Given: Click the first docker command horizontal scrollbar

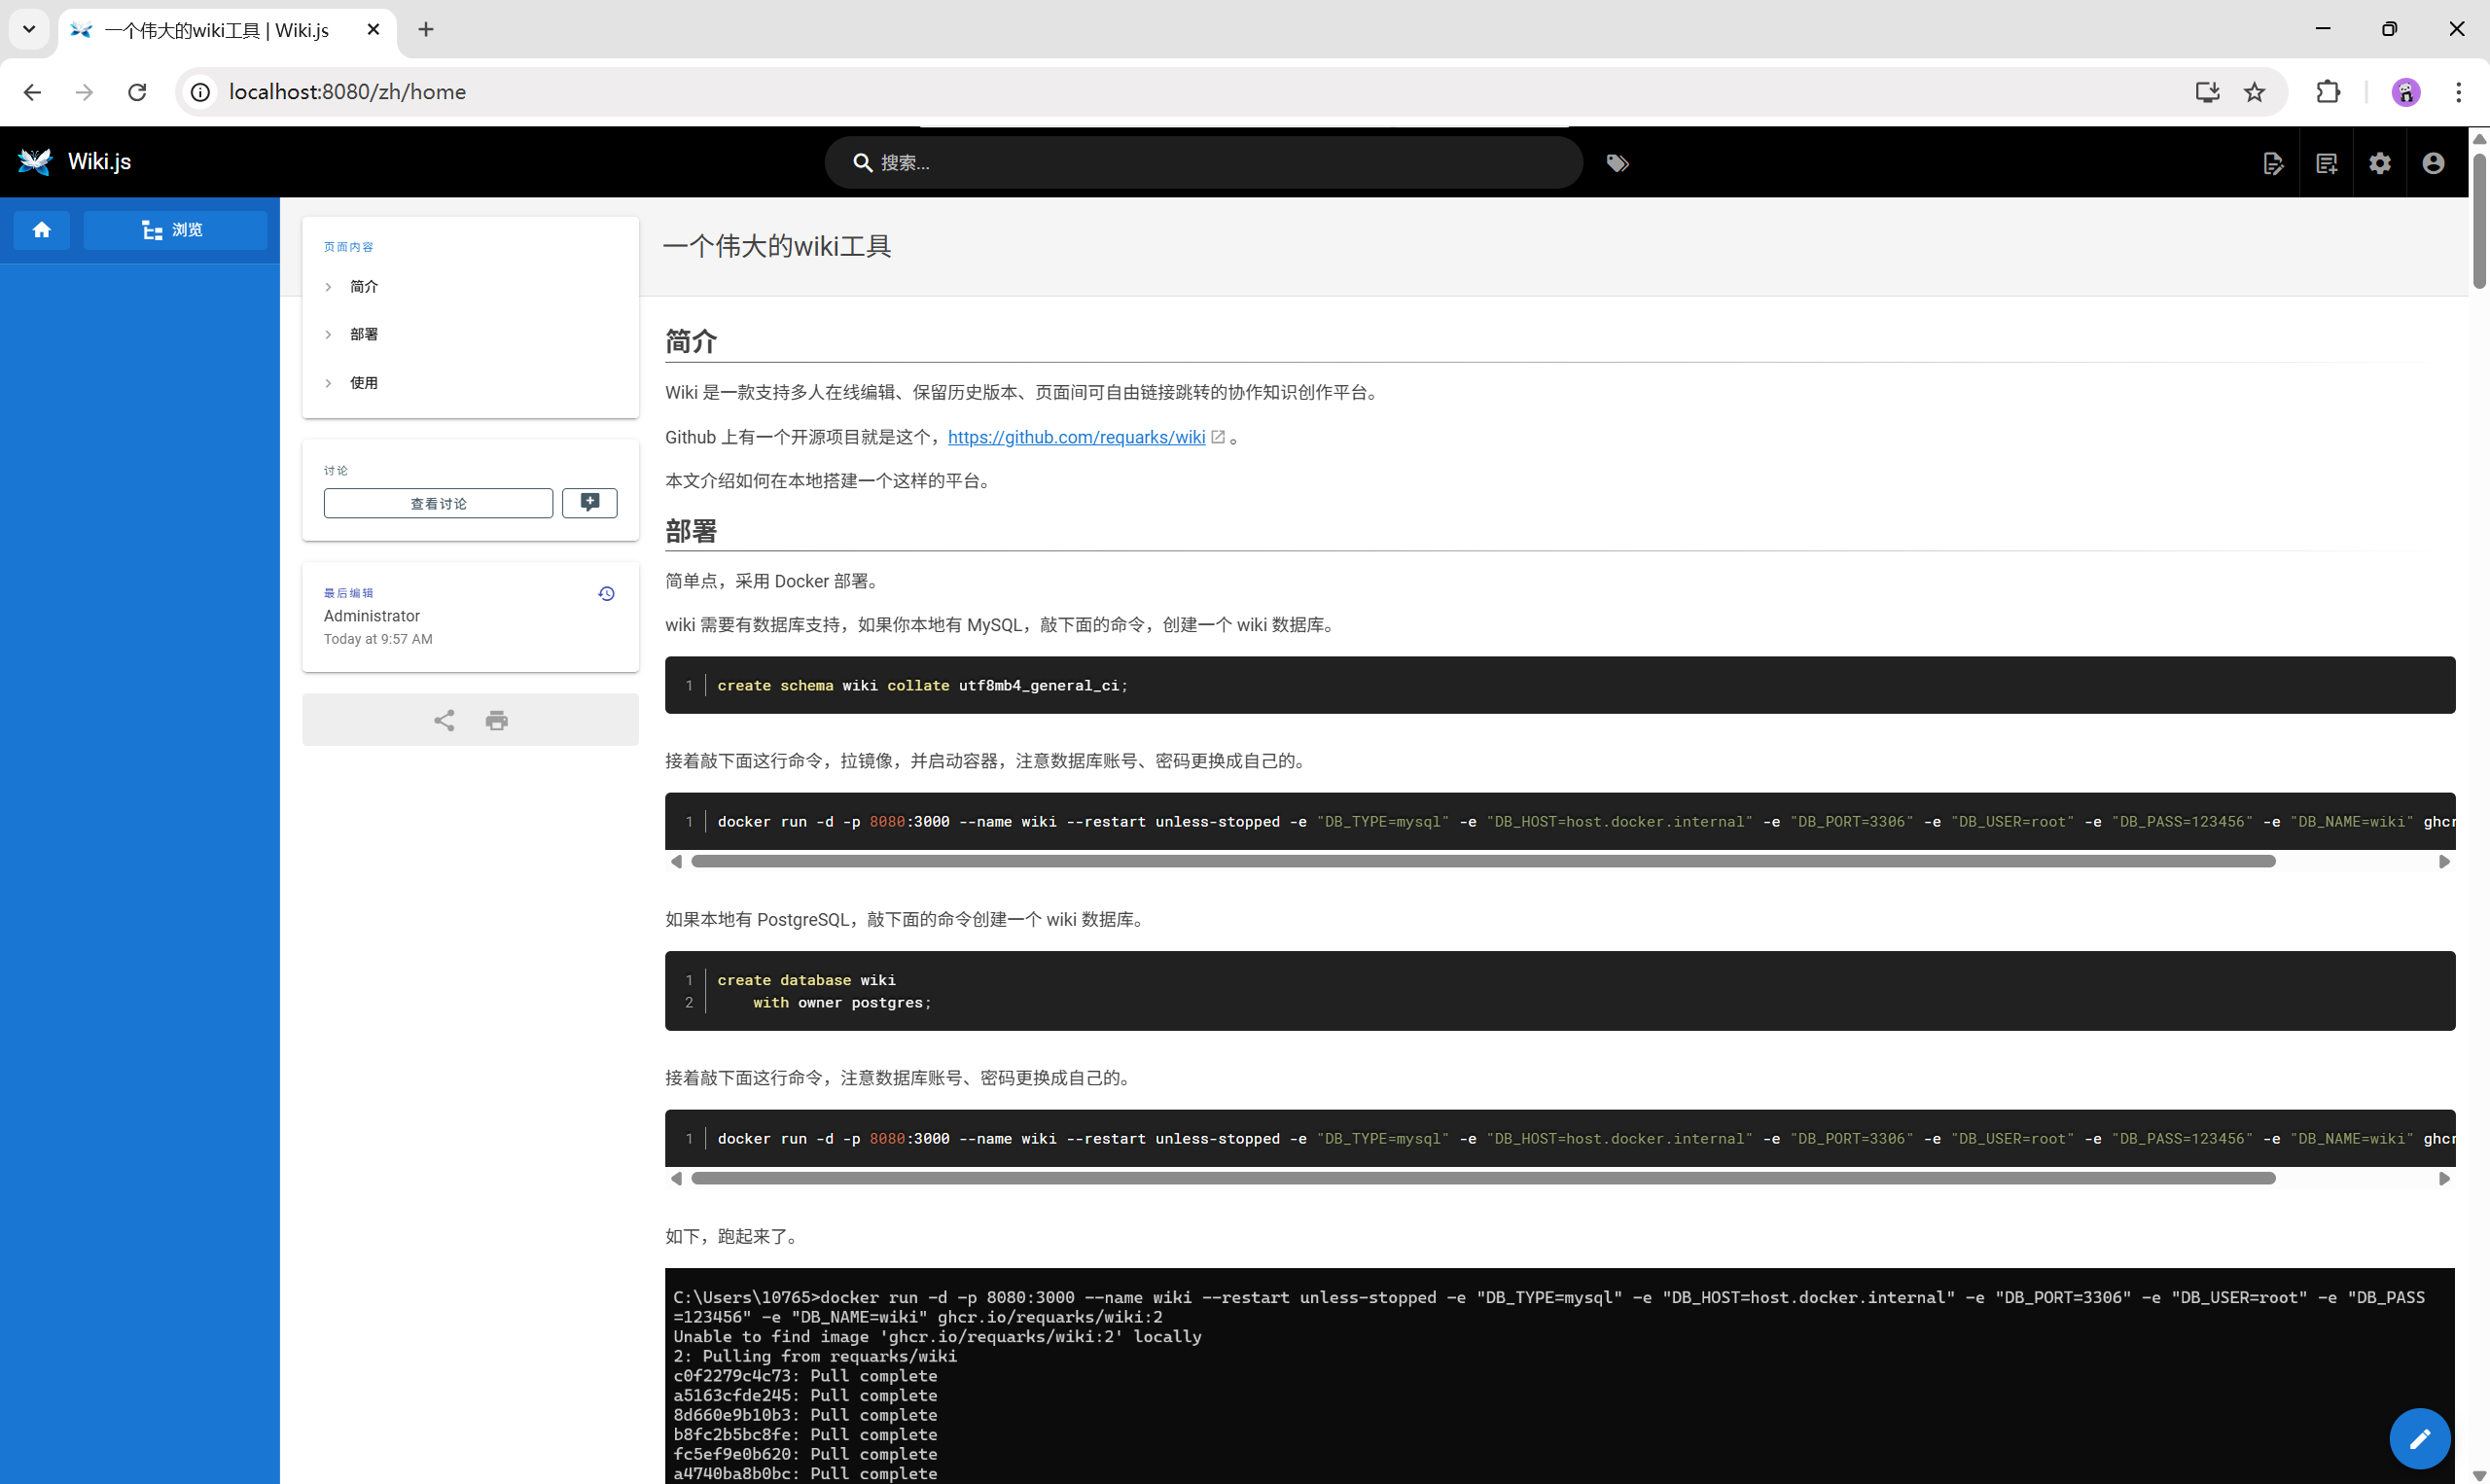Looking at the screenshot, I should click(x=1482, y=861).
